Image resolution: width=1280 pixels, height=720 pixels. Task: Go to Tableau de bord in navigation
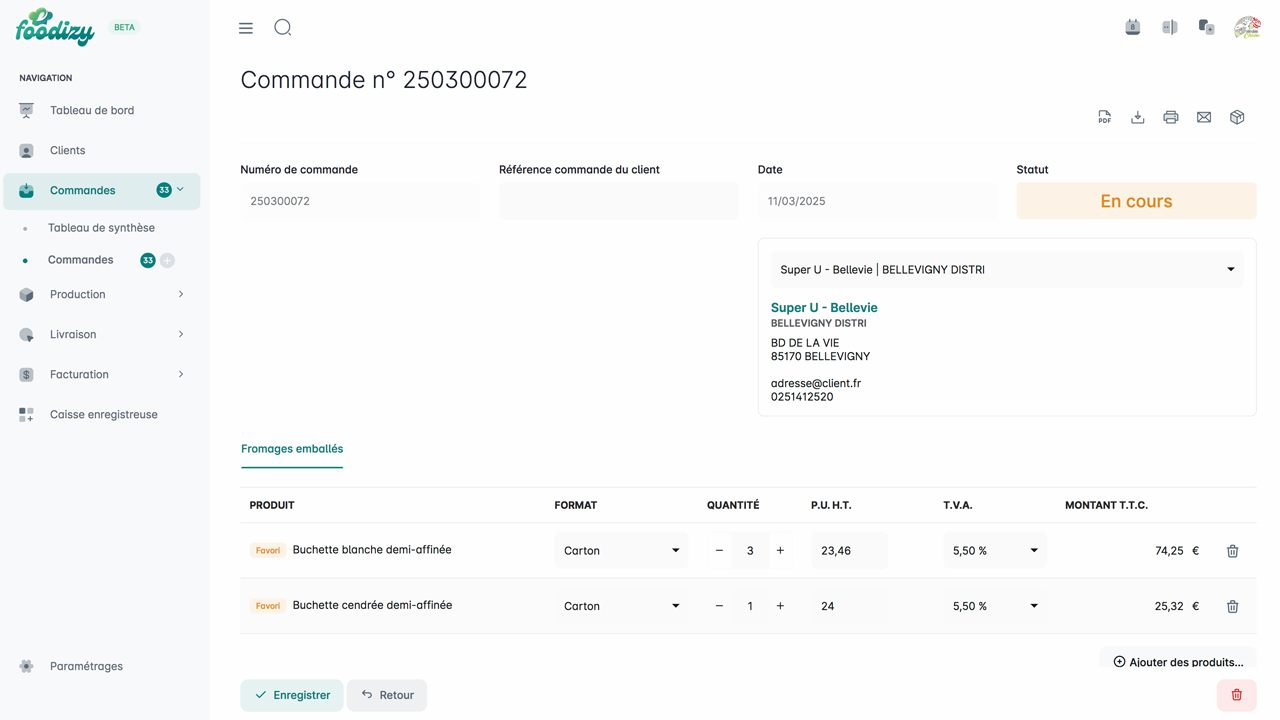[x=92, y=110]
